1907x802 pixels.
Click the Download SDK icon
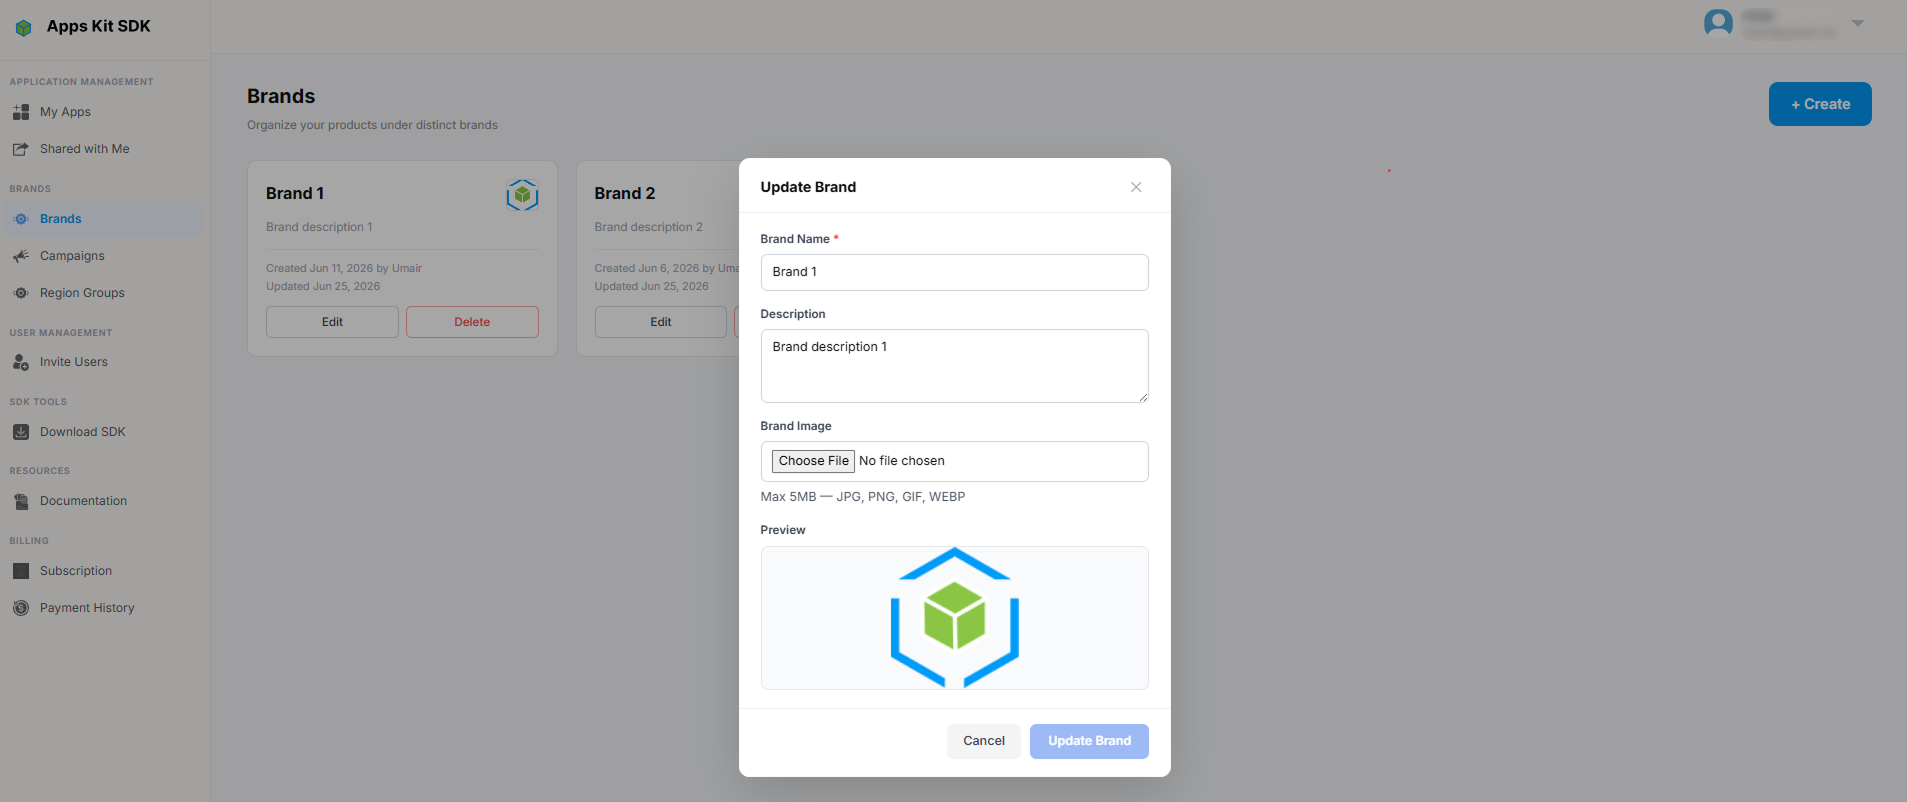coord(21,432)
